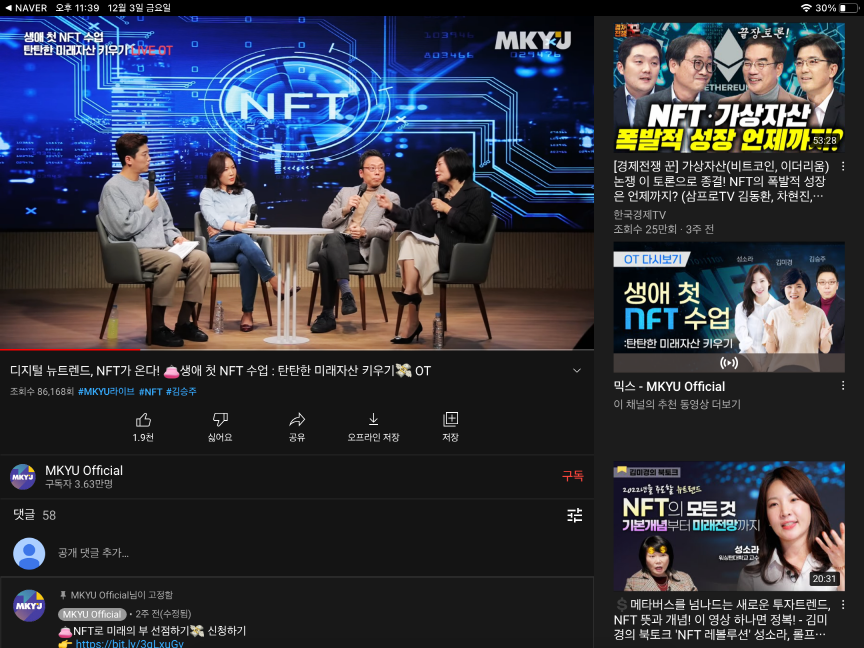Open options for 김미경의 북토크 video
This screenshot has width=864, height=648.
click(x=843, y=604)
